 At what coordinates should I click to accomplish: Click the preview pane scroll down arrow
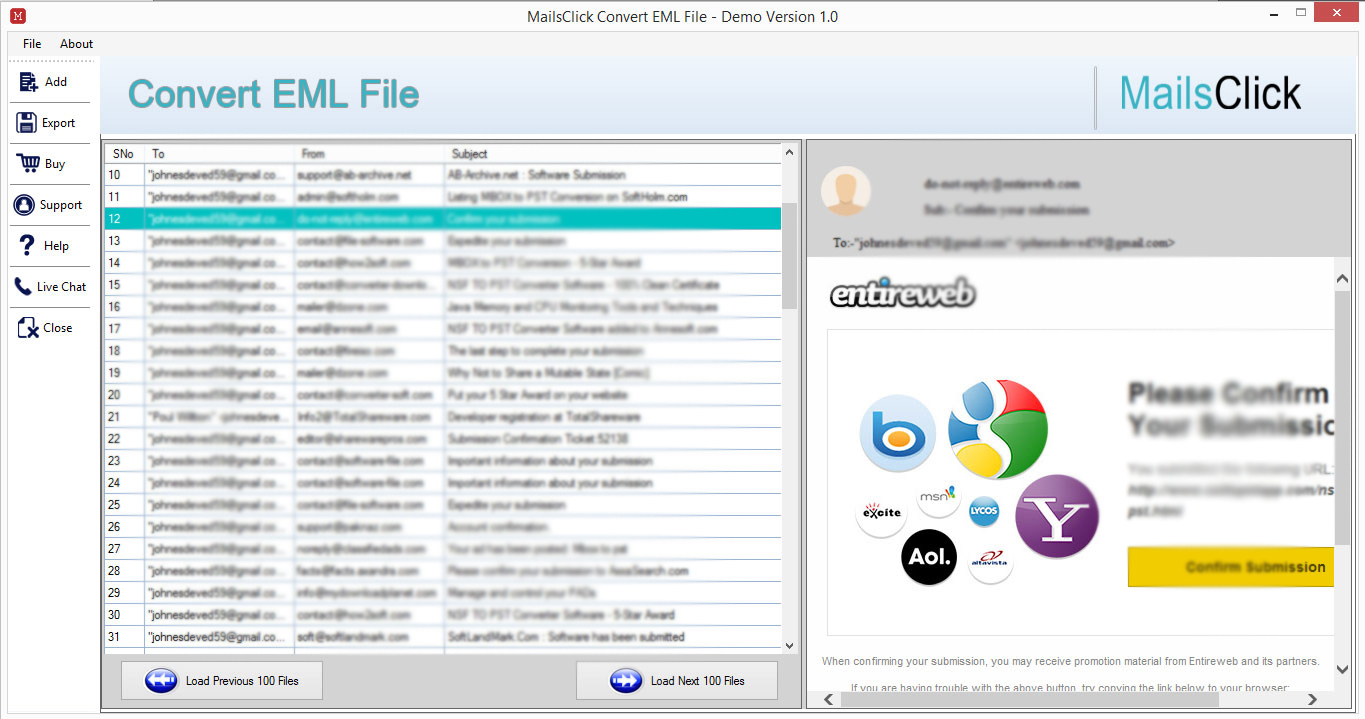(1343, 669)
